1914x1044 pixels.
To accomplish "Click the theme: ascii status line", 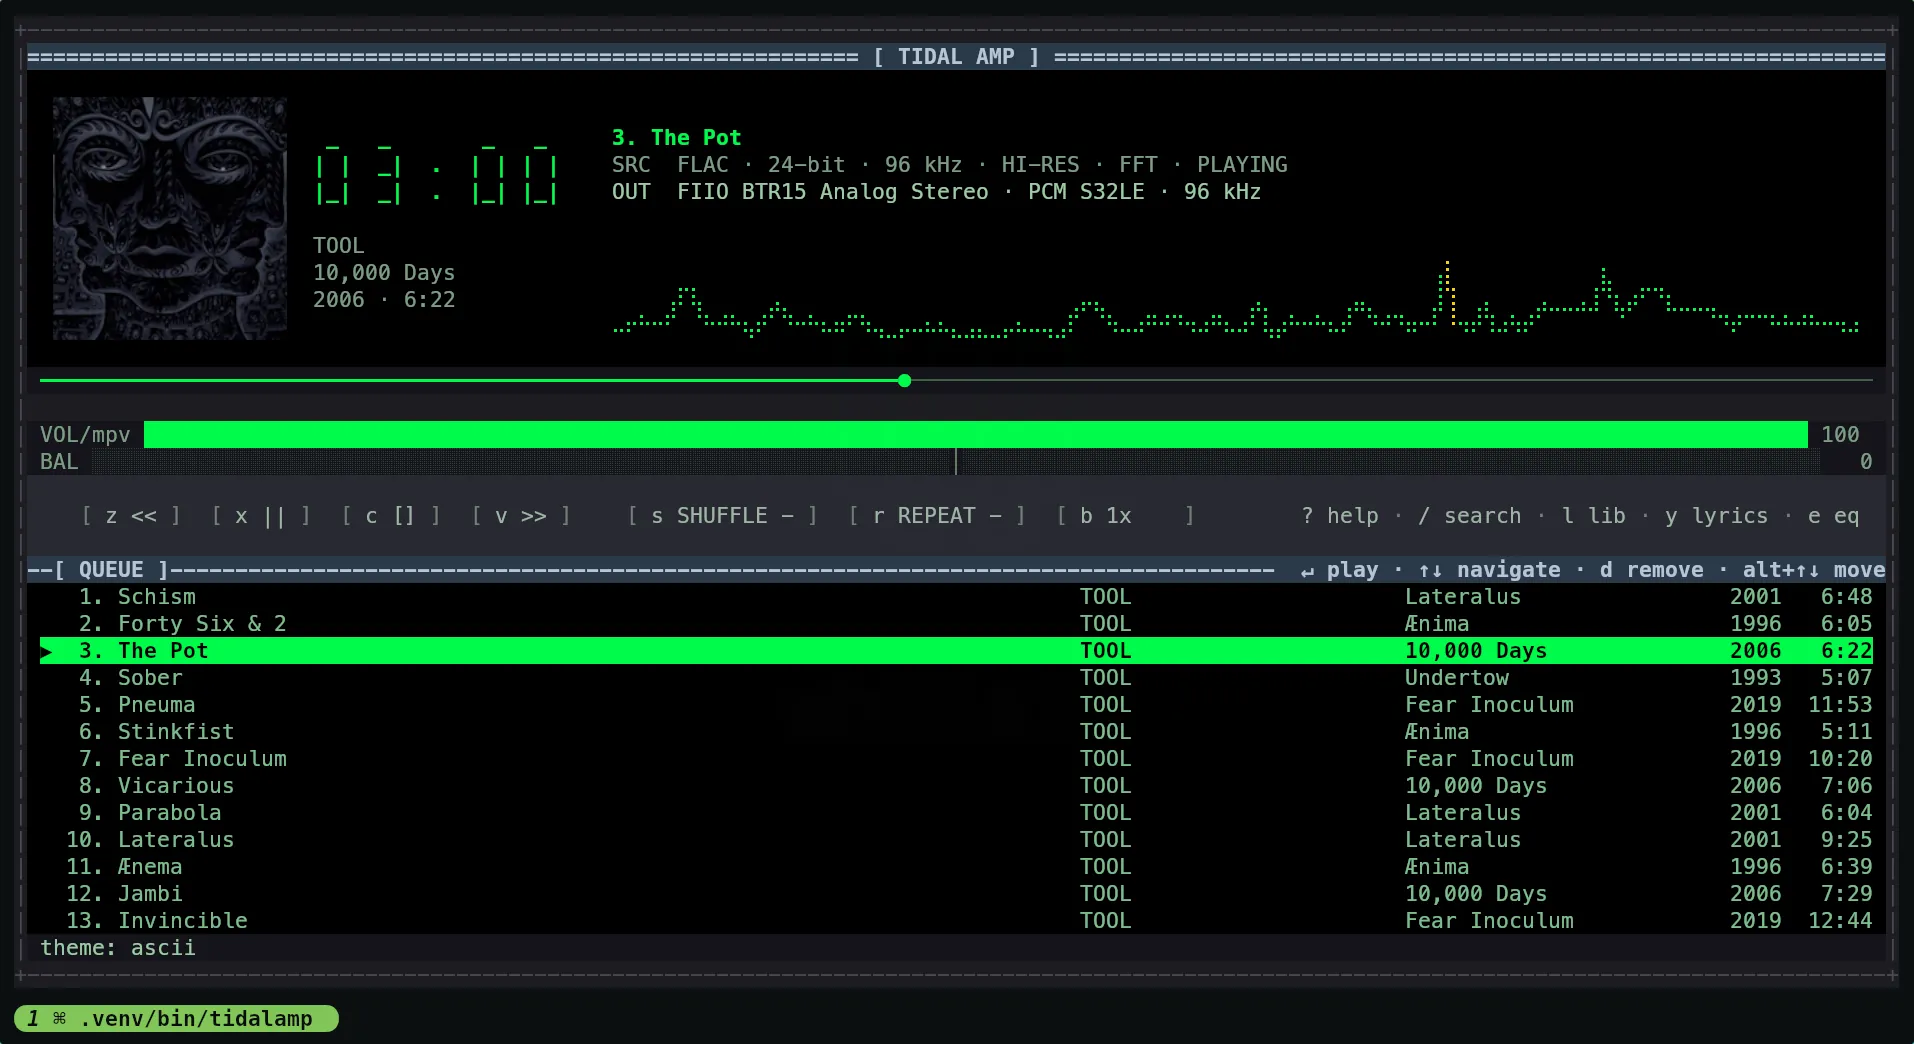I will pos(118,948).
